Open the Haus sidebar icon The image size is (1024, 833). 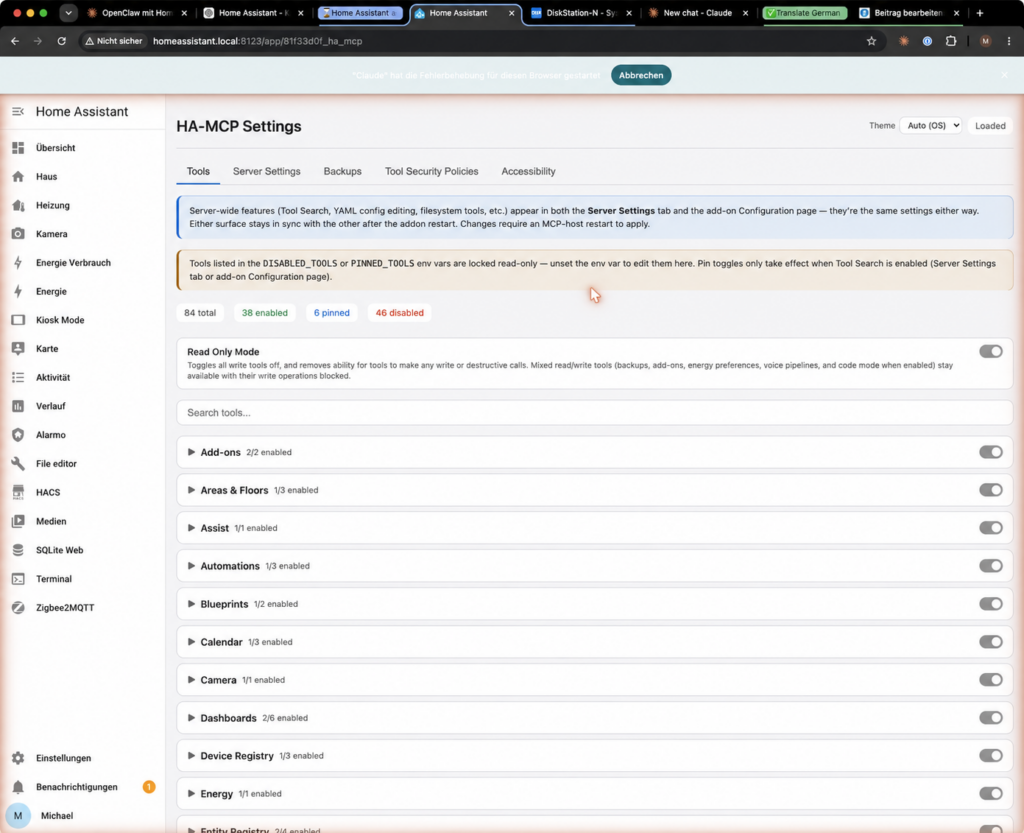(18, 177)
